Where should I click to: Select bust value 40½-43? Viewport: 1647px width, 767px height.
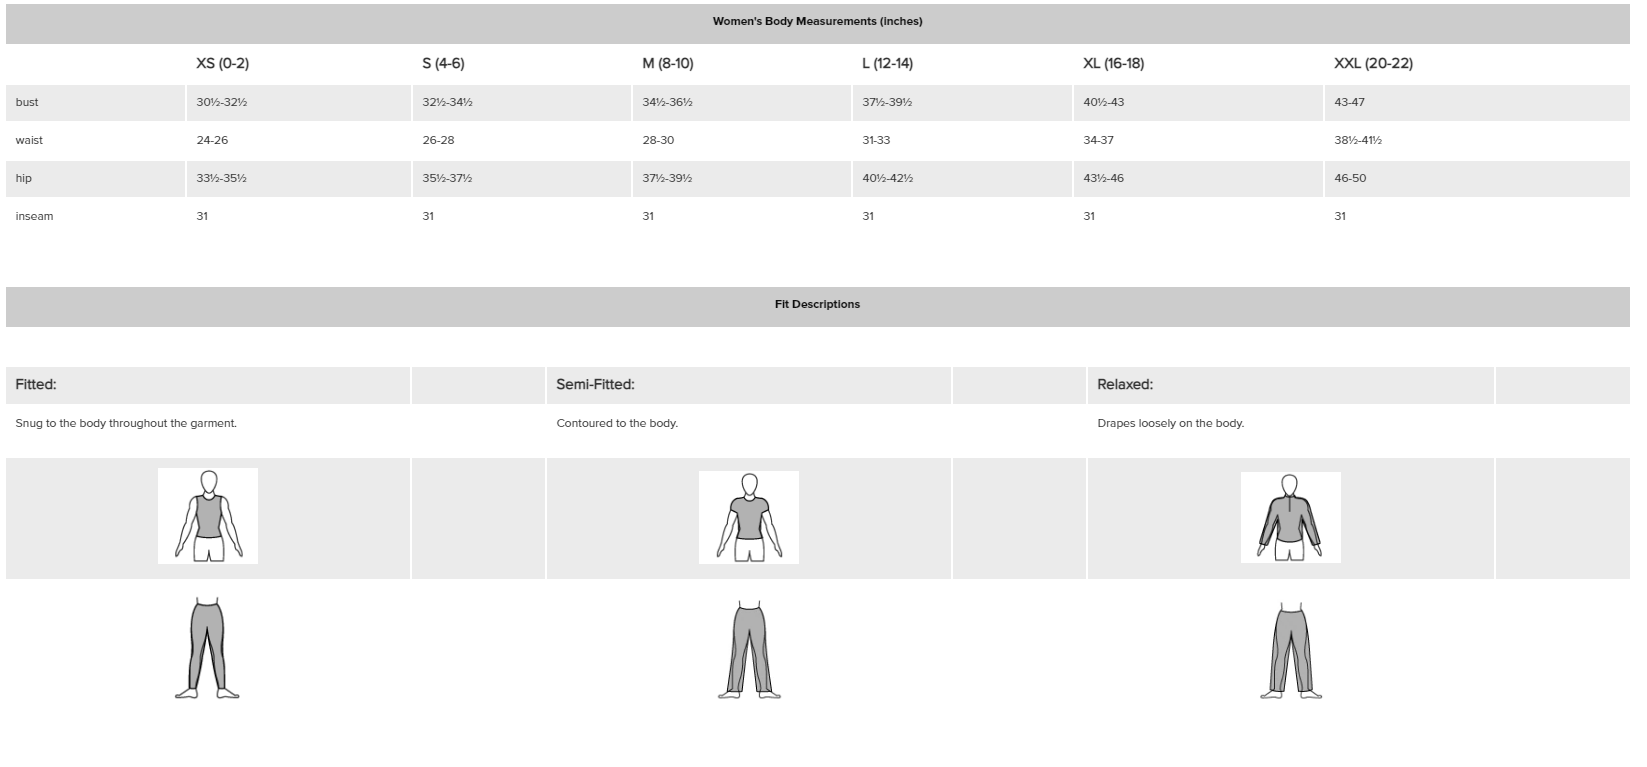1103,102
